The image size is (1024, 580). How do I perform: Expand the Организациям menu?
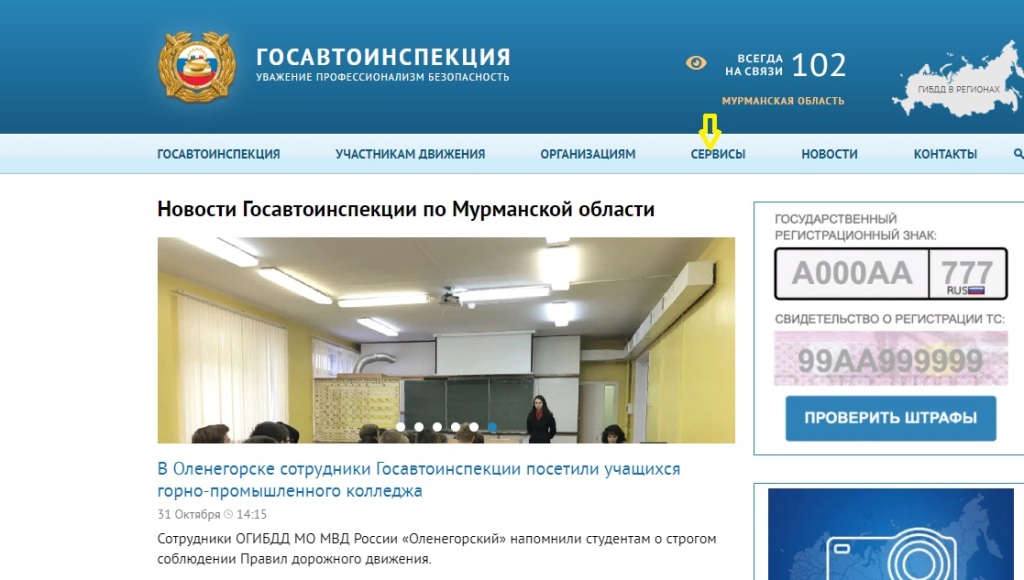pyautogui.click(x=587, y=154)
